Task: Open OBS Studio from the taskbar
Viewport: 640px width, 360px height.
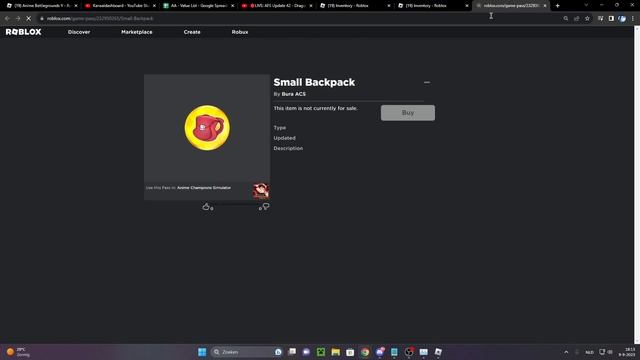Action: click(x=409, y=352)
